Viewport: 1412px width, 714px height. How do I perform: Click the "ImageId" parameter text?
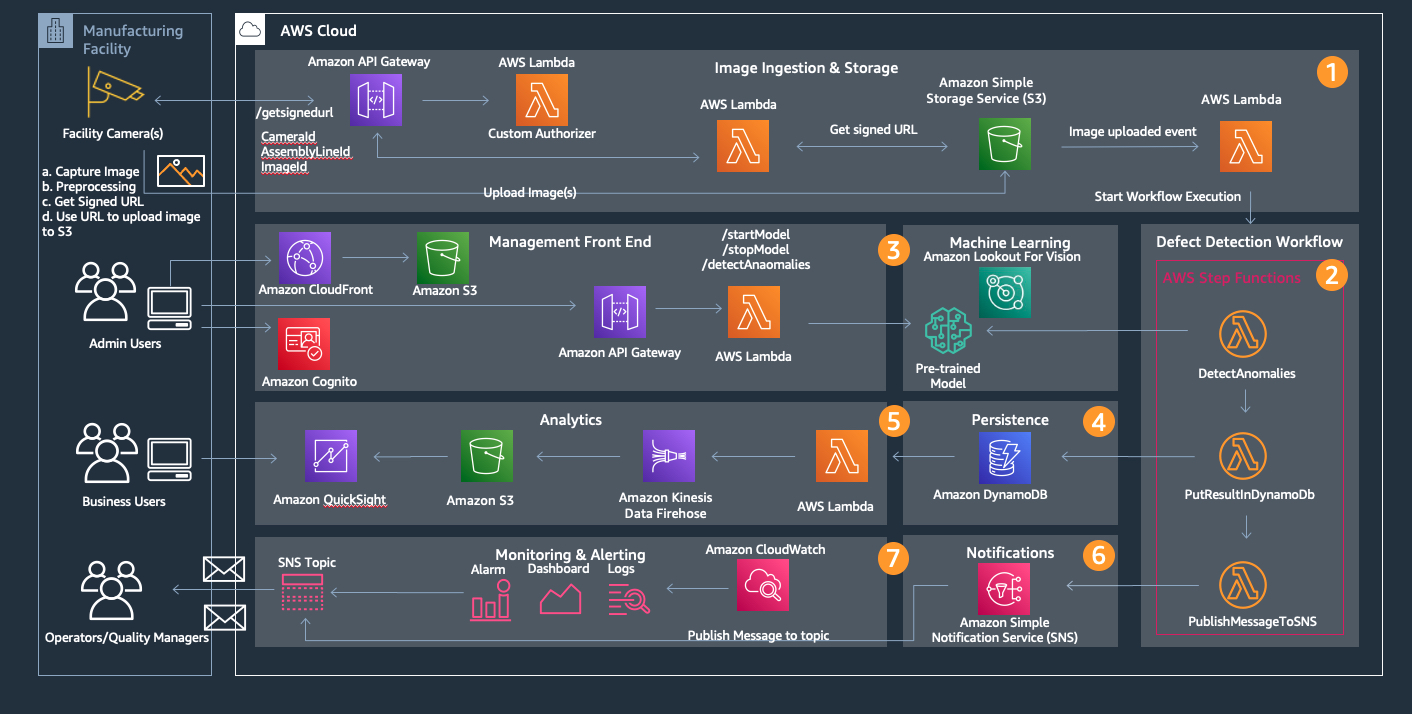pyautogui.click(x=284, y=168)
